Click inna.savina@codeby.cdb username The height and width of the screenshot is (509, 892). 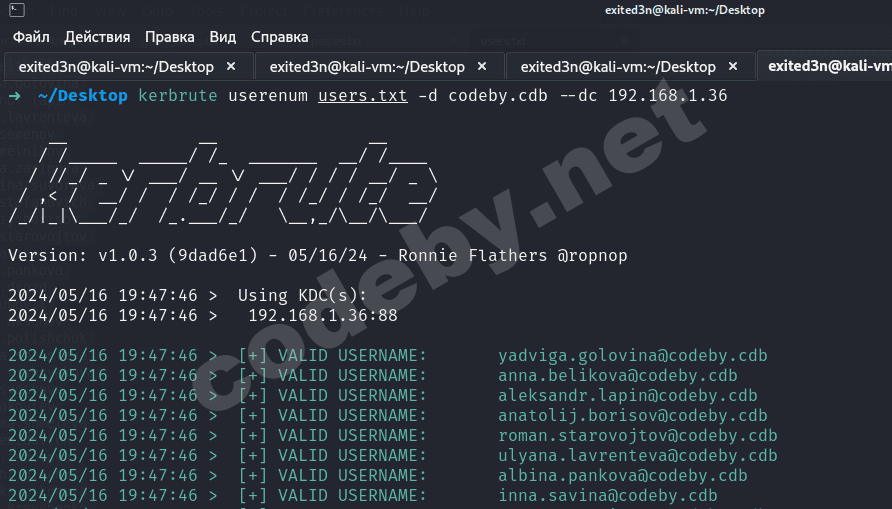608,495
